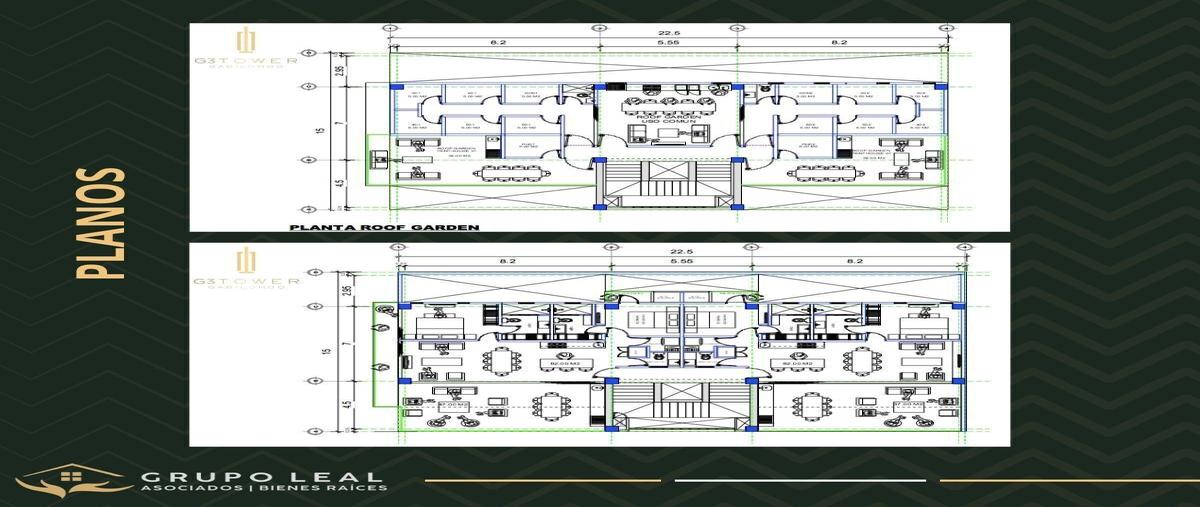This screenshot has width=1200, height=507.
Task: Click the Roof Garden Uso Comun dining table
Action: pos(666,102)
